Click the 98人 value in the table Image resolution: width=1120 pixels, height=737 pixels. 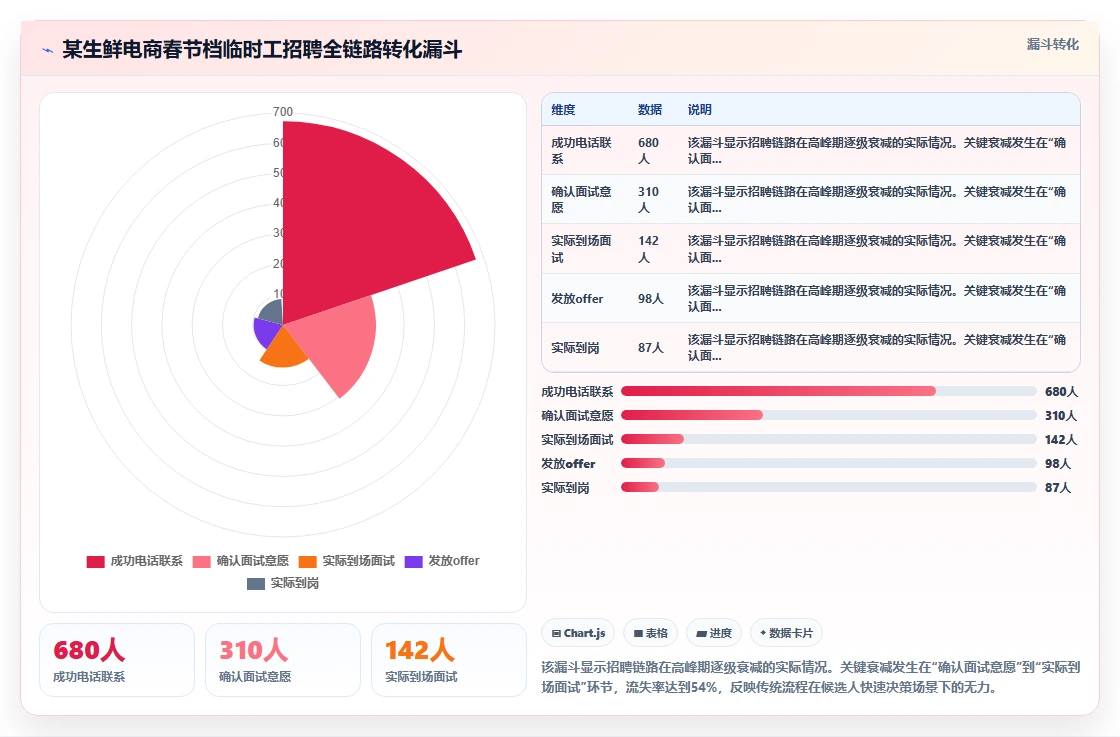pyautogui.click(x=651, y=299)
